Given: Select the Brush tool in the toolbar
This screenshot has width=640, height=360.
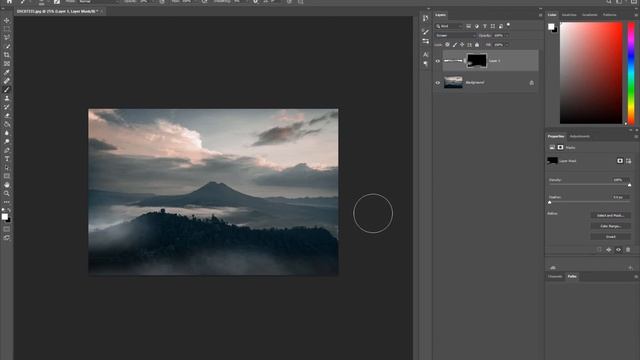Looking at the screenshot, I should (7, 90).
